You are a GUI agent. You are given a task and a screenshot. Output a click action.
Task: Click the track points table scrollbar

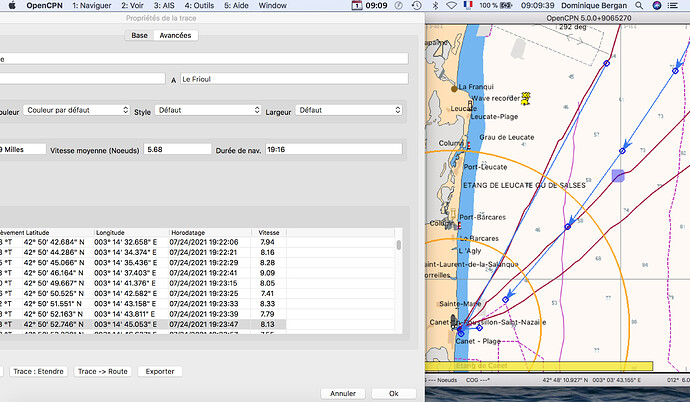tap(399, 245)
